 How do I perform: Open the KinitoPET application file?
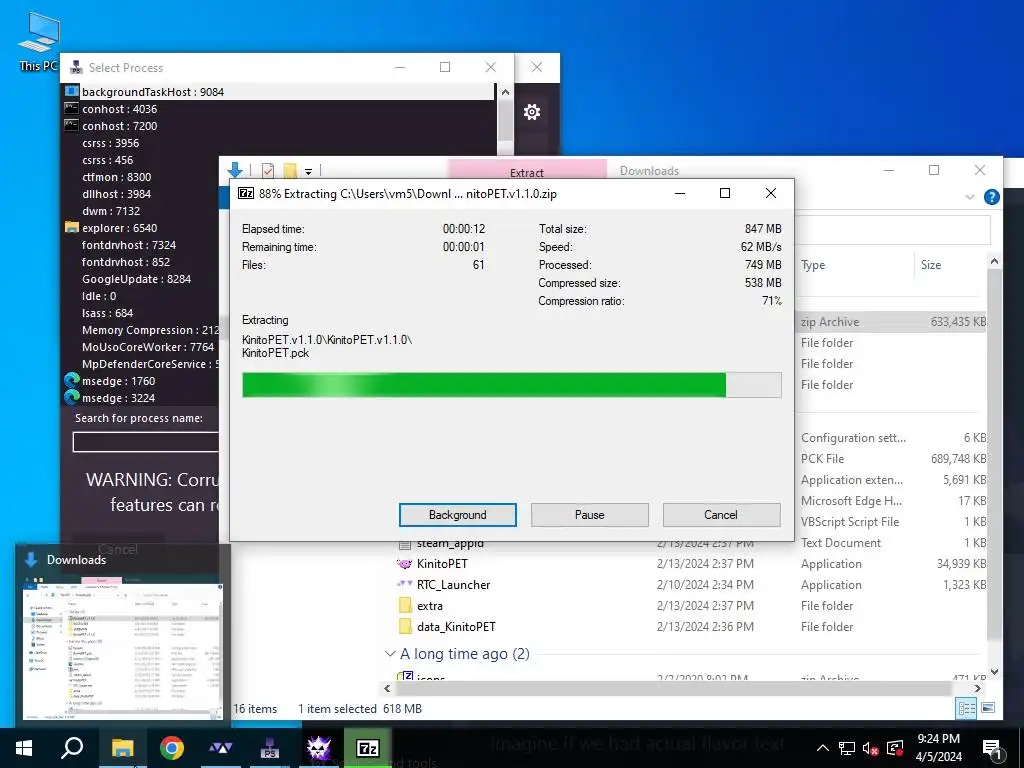click(x=442, y=564)
